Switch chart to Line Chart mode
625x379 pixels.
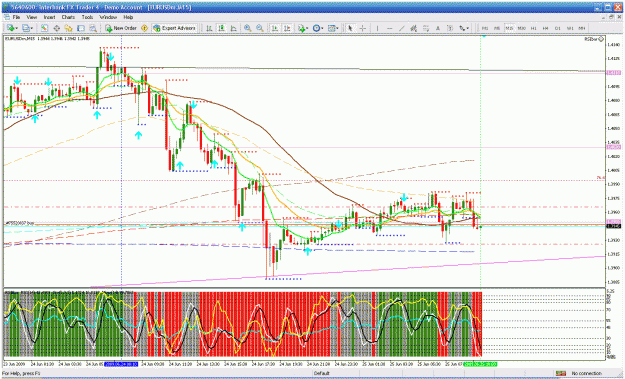234,28
